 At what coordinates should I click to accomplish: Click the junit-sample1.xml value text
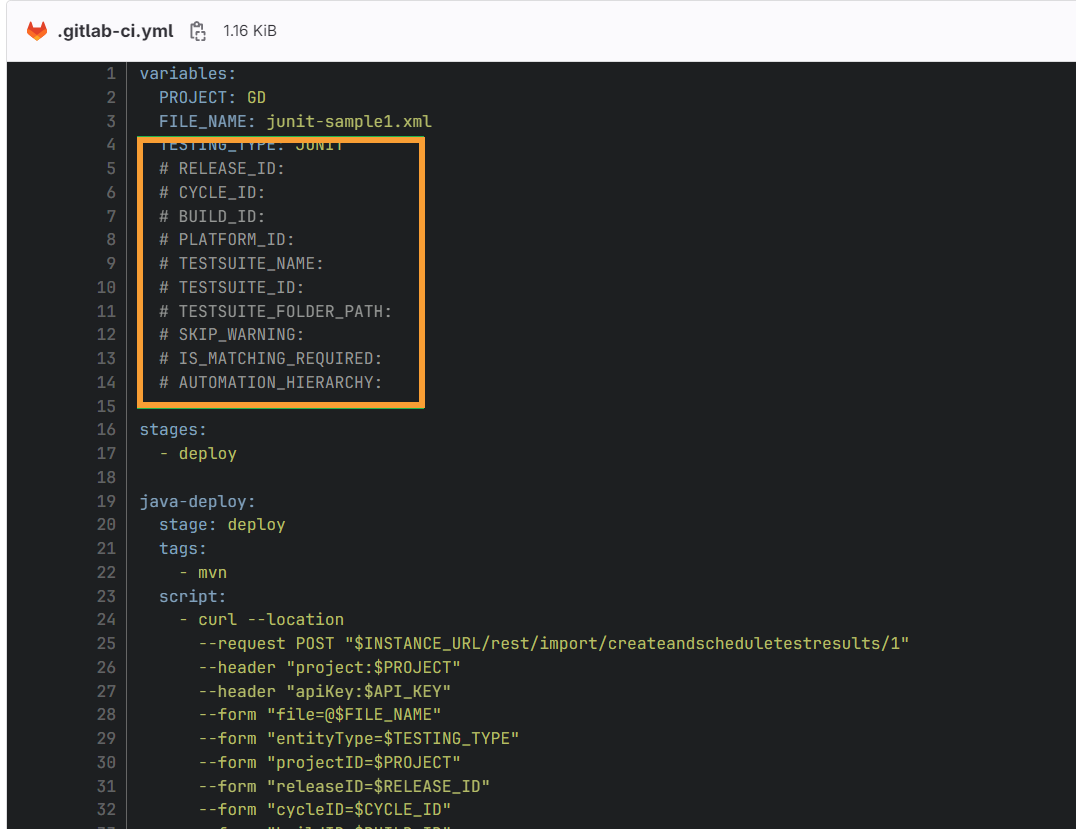pos(350,121)
